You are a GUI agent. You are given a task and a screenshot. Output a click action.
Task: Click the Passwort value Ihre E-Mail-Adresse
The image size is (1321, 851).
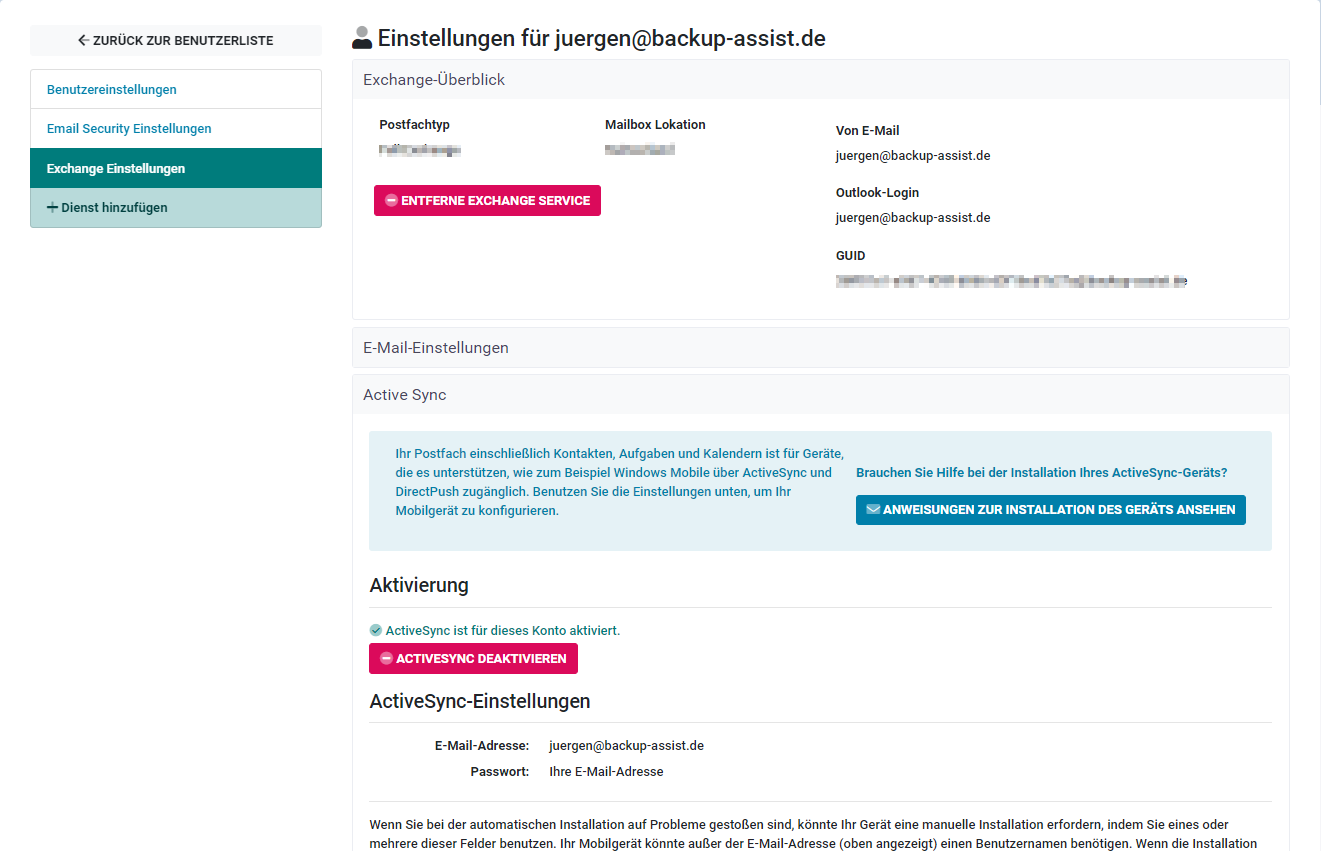tap(606, 772)
